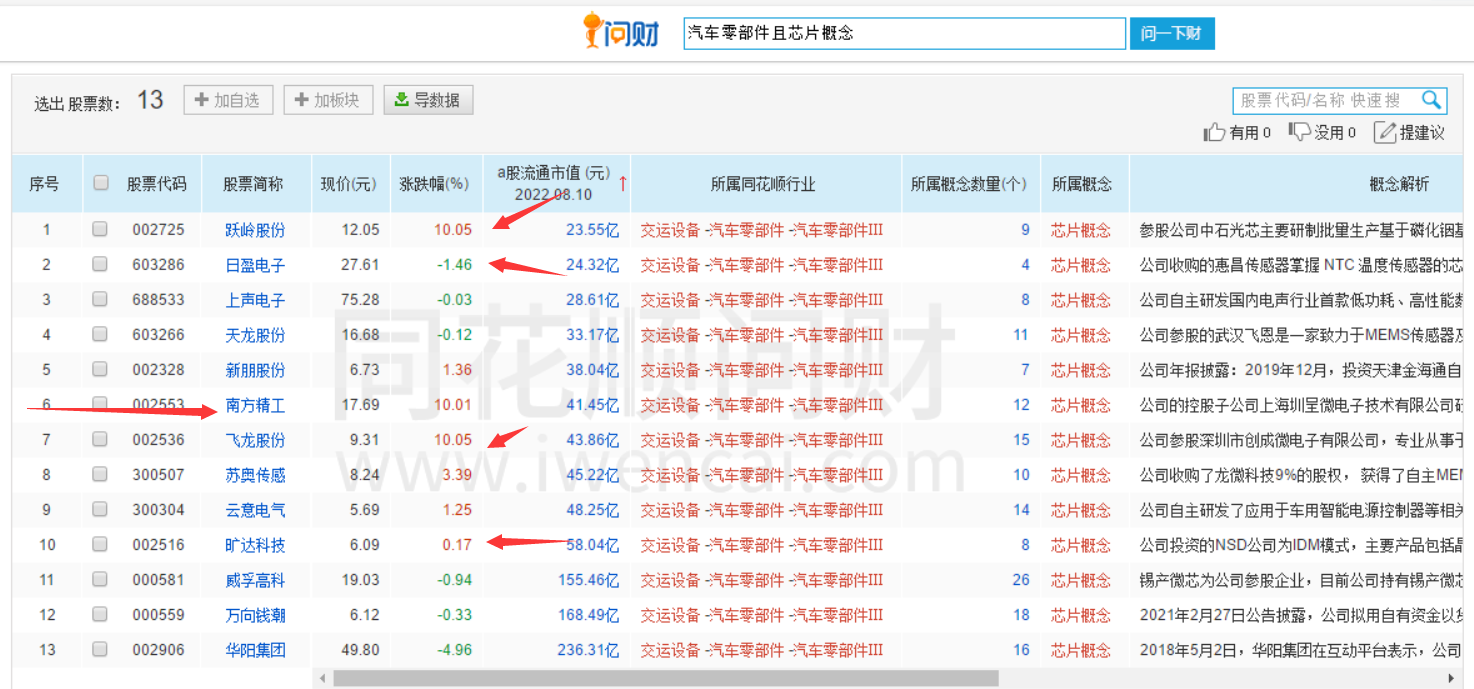
Task: Check the box for stock 002725
Action: (100, 229)
